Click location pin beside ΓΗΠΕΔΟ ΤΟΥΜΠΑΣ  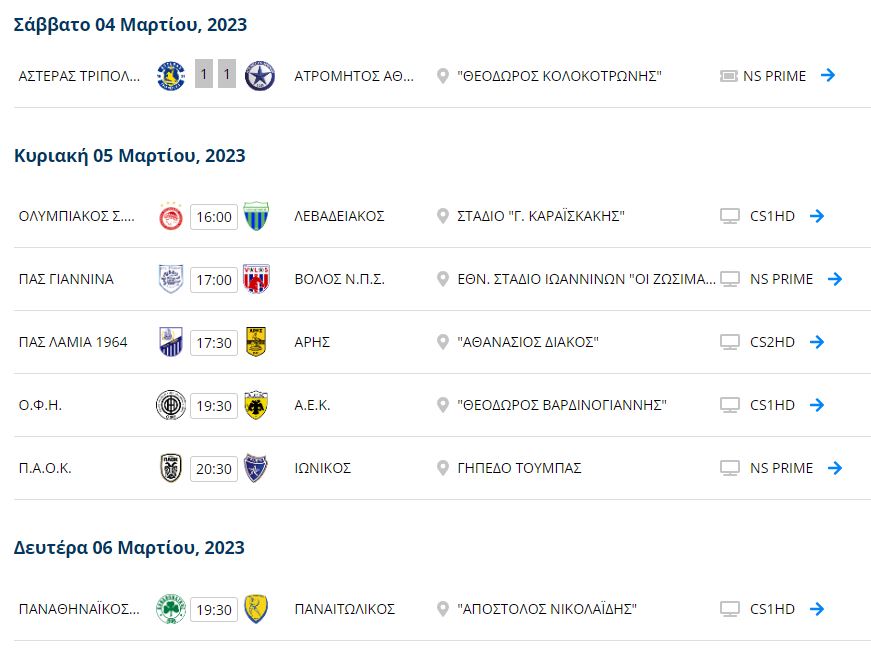444,468
